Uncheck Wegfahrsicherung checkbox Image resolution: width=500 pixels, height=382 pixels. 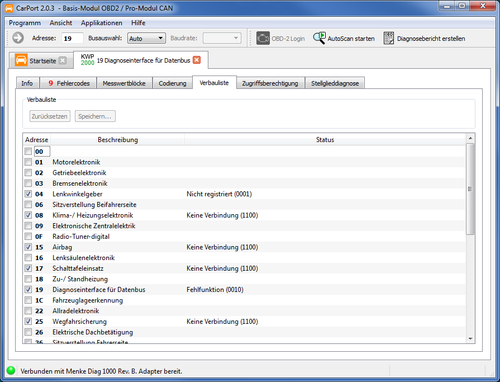click(x=28, y=321)
